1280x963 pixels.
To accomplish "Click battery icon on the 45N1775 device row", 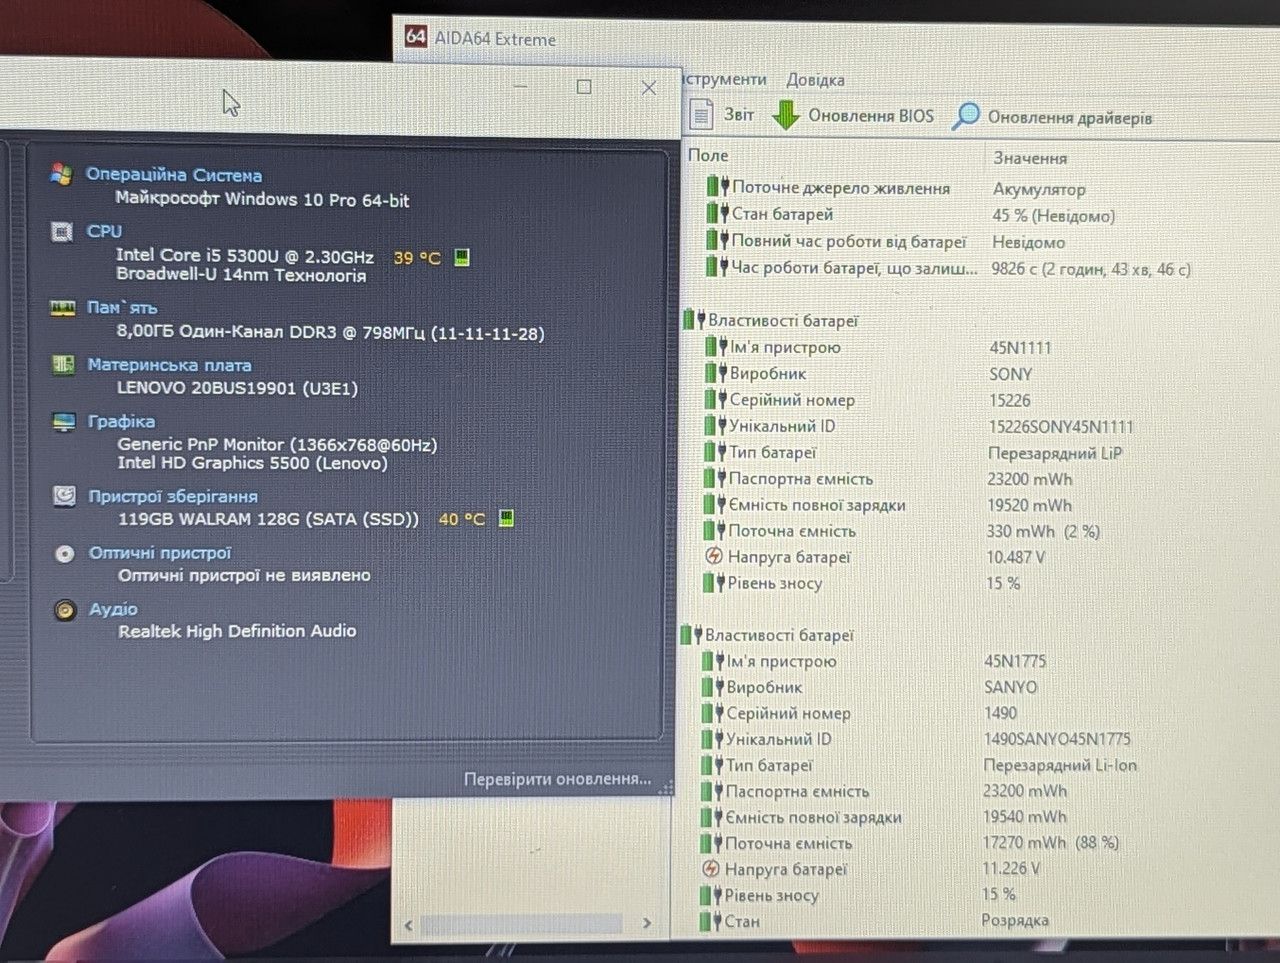I will tap(712, 661).
